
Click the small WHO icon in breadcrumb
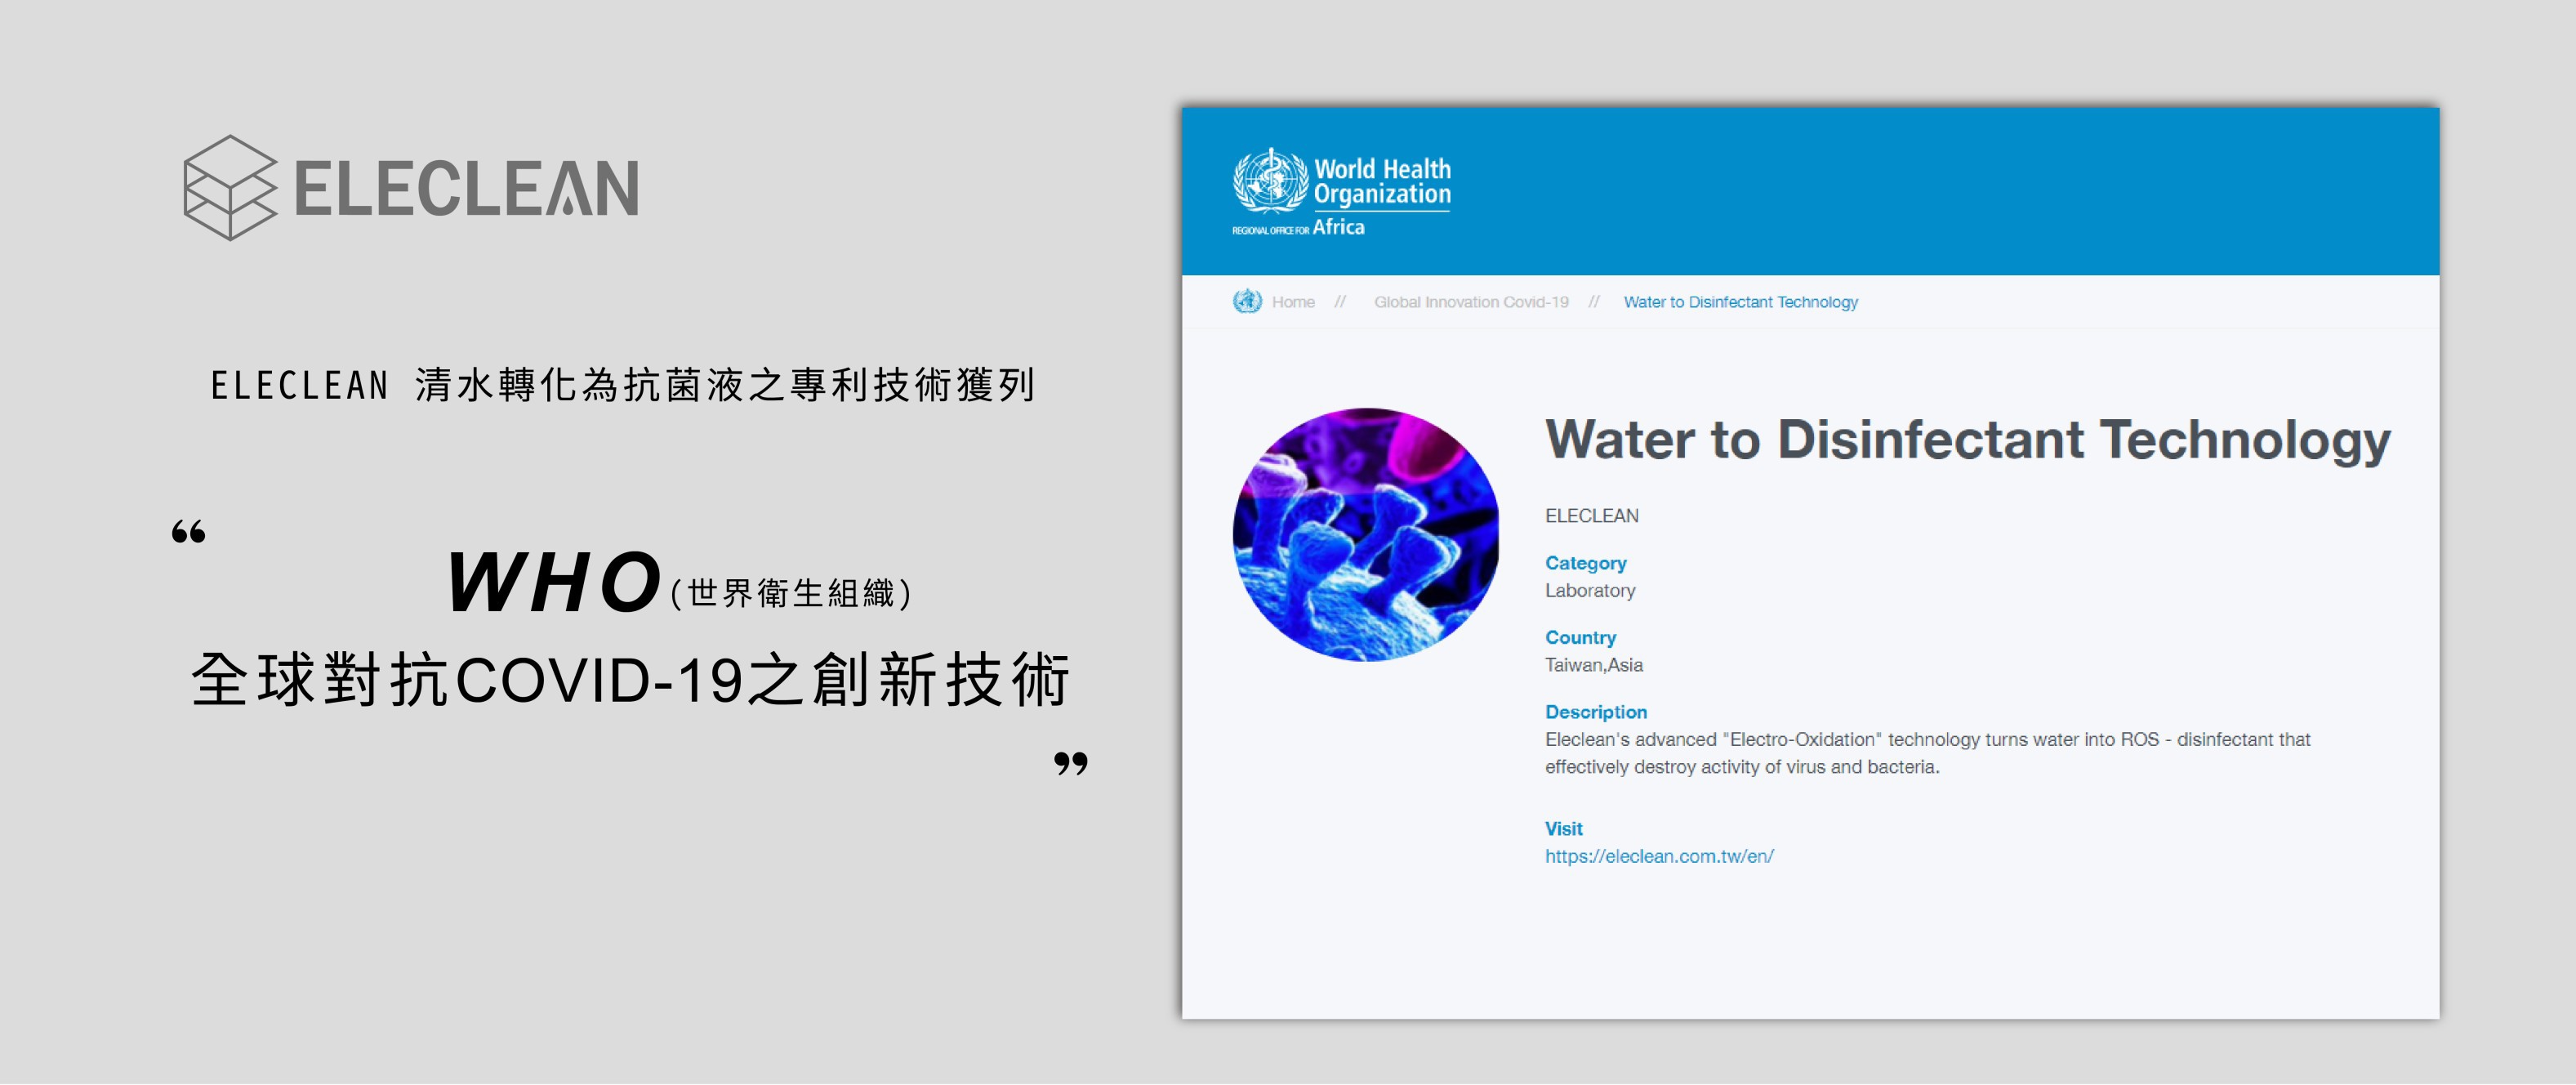point(1247,301)
